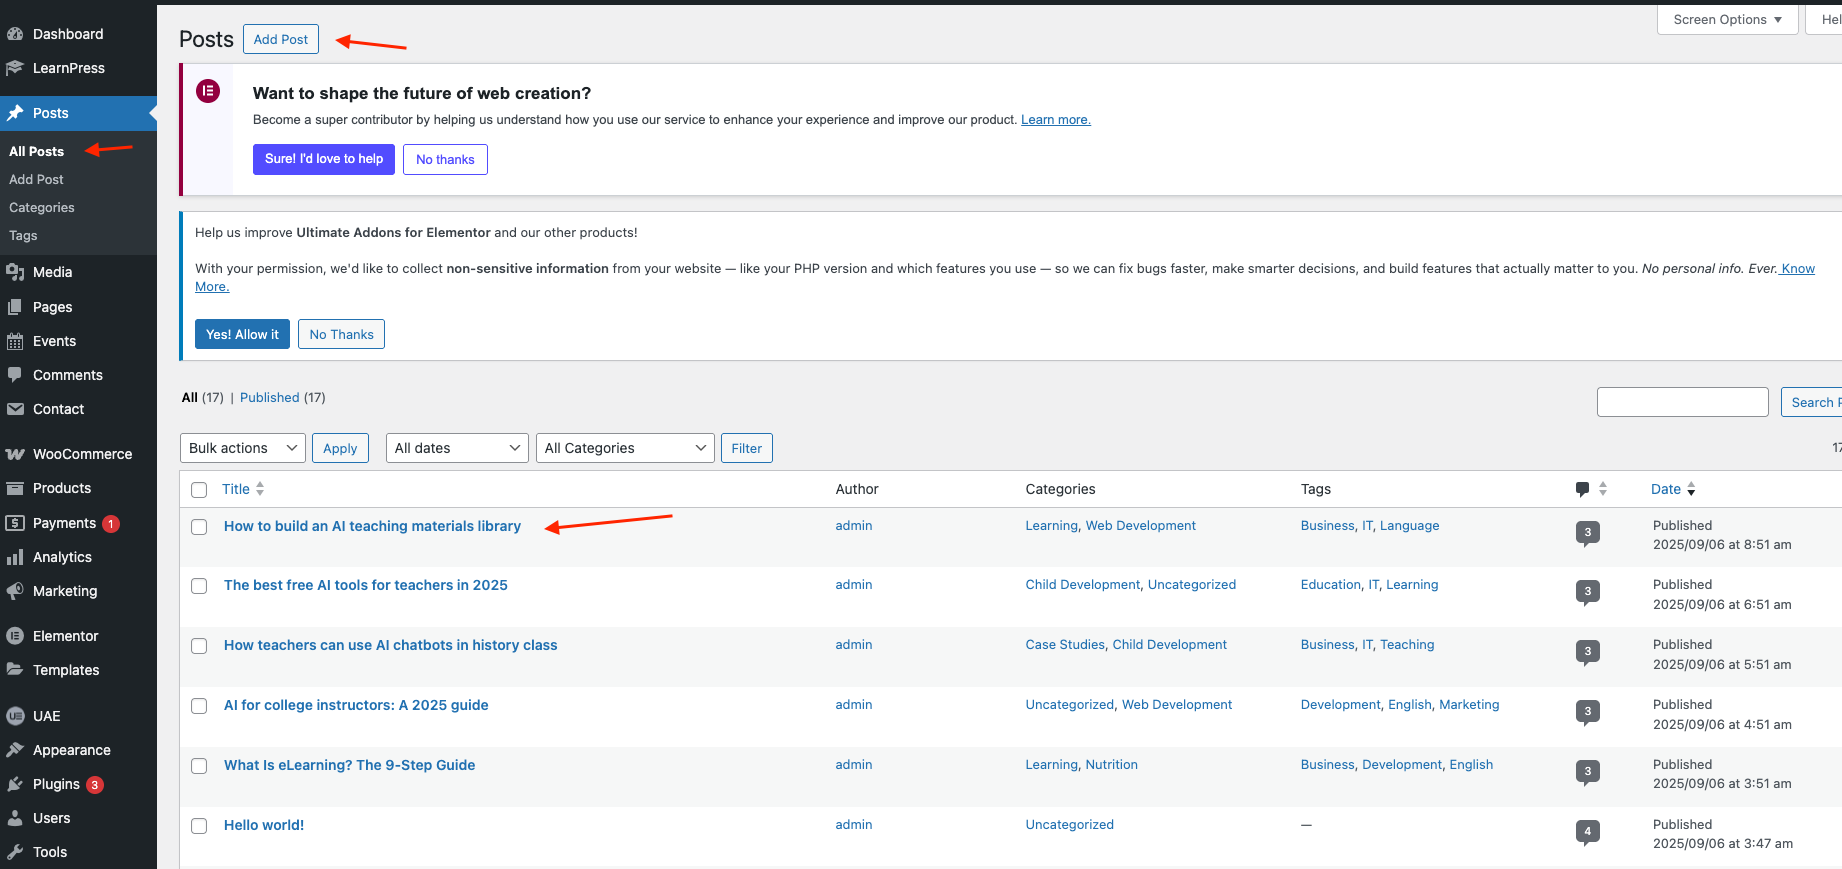Open Categories submenu under Posts
1842x869 pixels.
pyautogui.click(x=42, y=208)
